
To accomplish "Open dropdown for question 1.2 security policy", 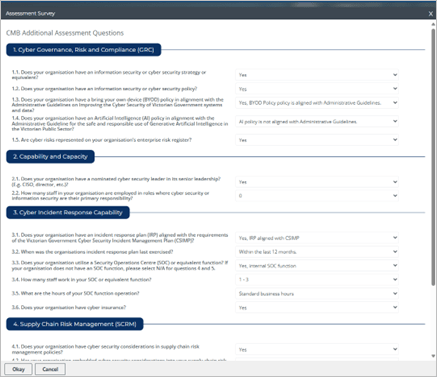I will click(317, 89).
